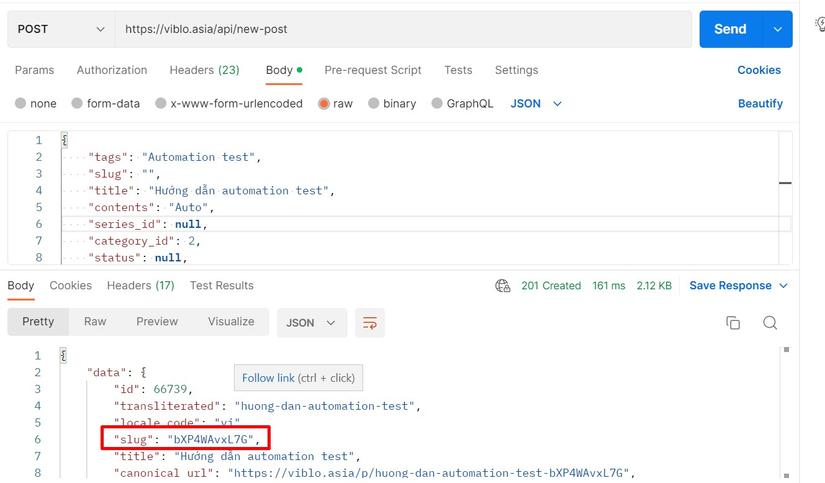Open the Send options dropdown arrow

tap(778, 29)
